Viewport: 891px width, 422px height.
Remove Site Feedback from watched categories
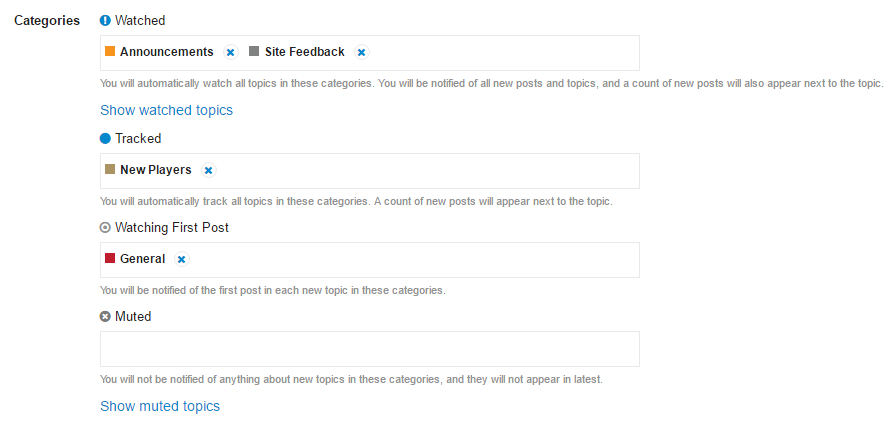[x=361, y=52]
